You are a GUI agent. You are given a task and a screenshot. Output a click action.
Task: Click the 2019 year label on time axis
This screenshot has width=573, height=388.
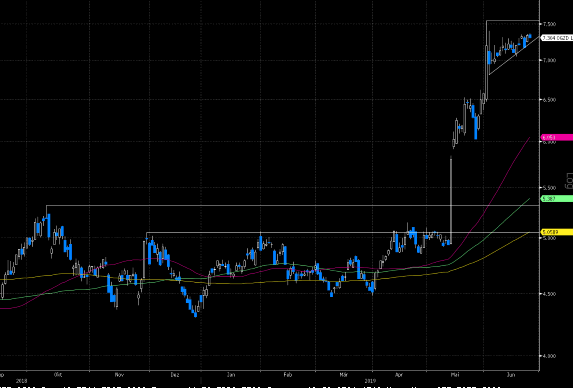[x=371, y=381]
